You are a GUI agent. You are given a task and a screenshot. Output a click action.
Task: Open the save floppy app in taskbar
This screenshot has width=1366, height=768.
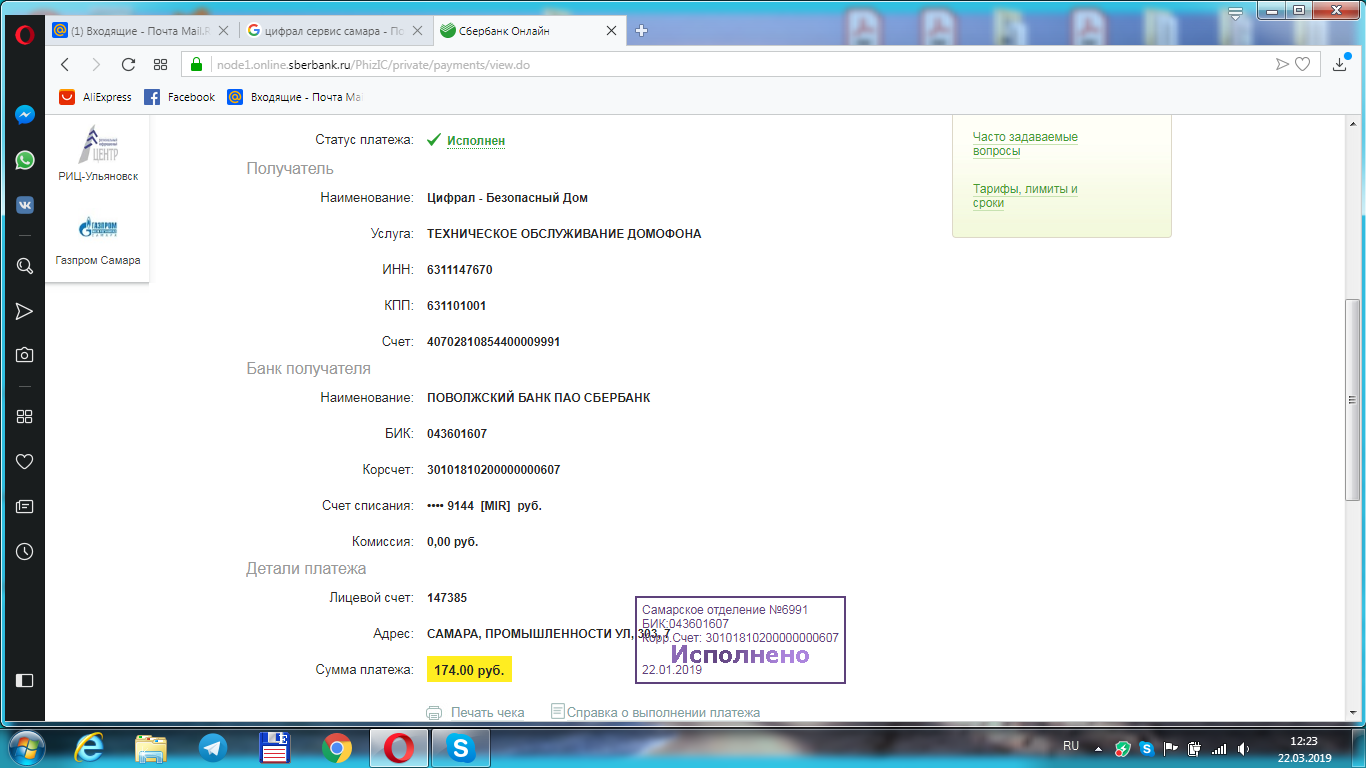[x=274, y=747]
